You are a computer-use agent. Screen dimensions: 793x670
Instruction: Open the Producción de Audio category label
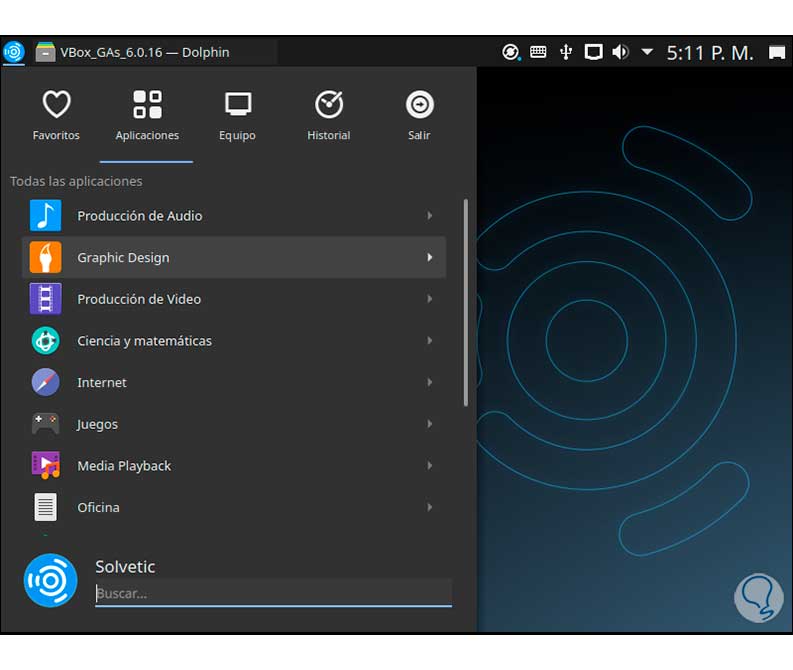click(140, 215)
